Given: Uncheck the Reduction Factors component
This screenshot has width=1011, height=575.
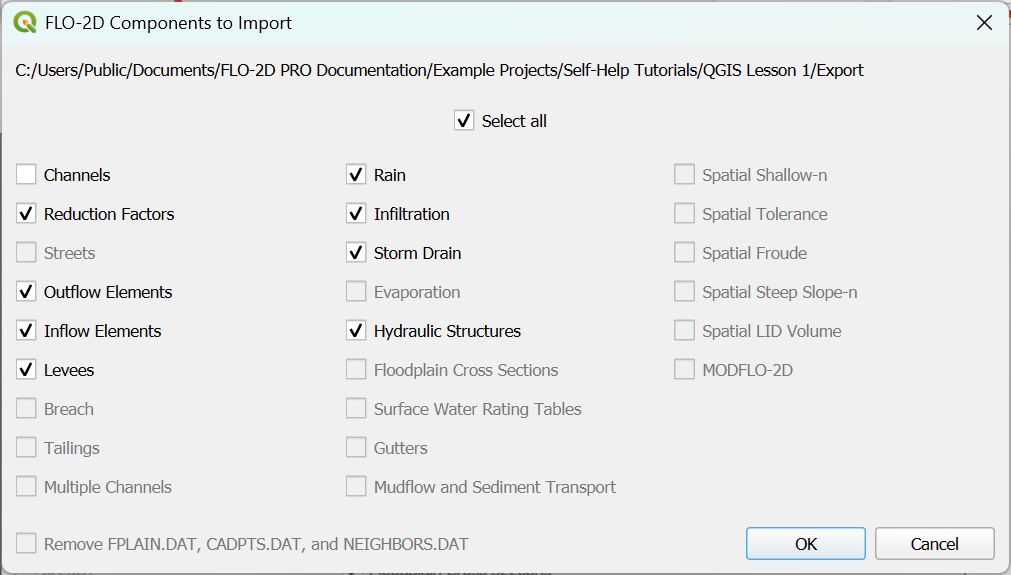Looking at the screenshot, I should click(x=26, y=214).
